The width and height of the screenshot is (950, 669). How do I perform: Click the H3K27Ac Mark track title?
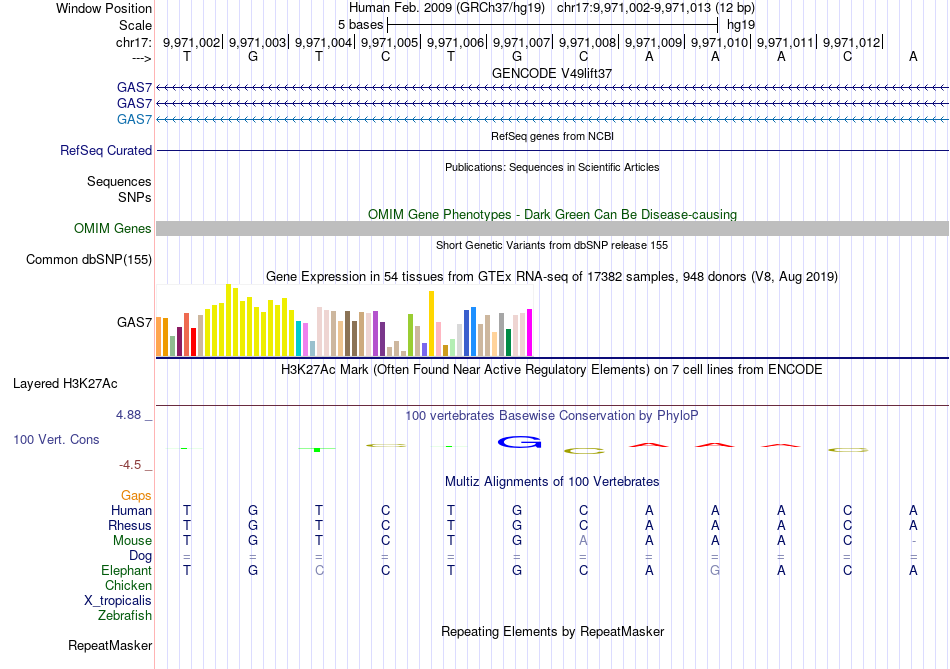[552, 370]
